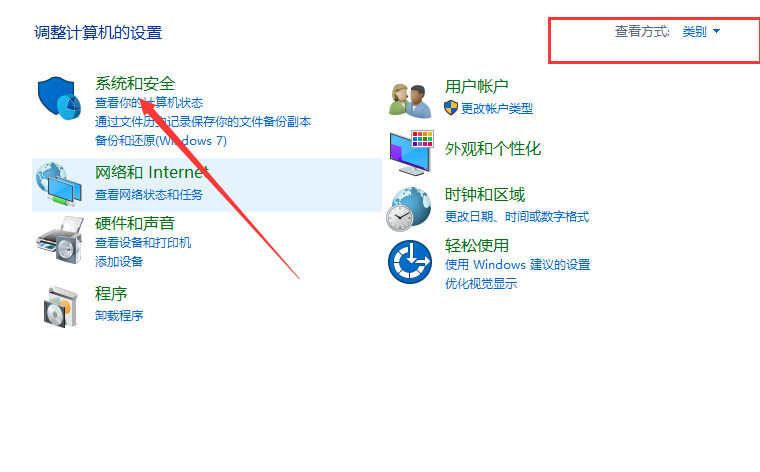Image resolution: width=760 pixels, height=472 pixels.
Task: Open 备份和还原(Windows 7) link
Action: (x=161, y=141)
